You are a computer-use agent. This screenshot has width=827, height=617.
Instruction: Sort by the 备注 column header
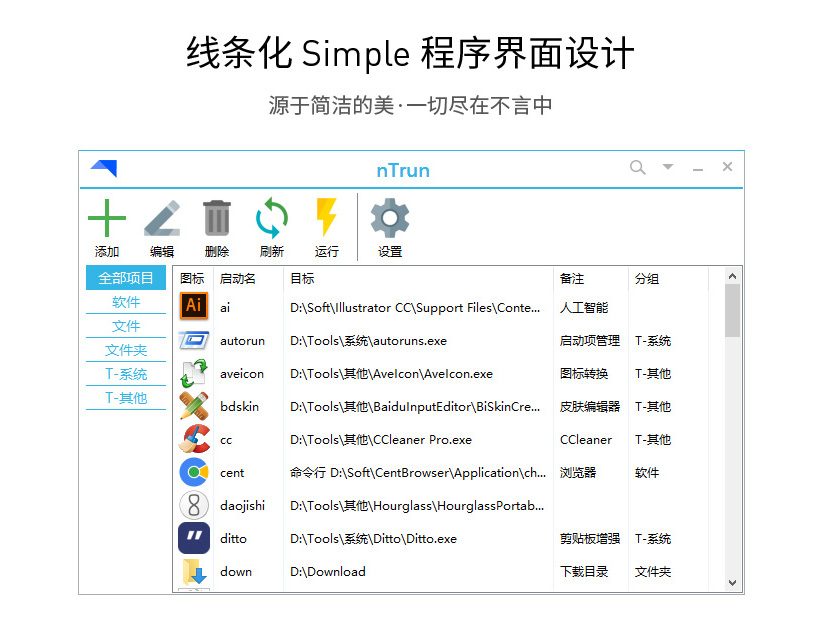[572, 278]
